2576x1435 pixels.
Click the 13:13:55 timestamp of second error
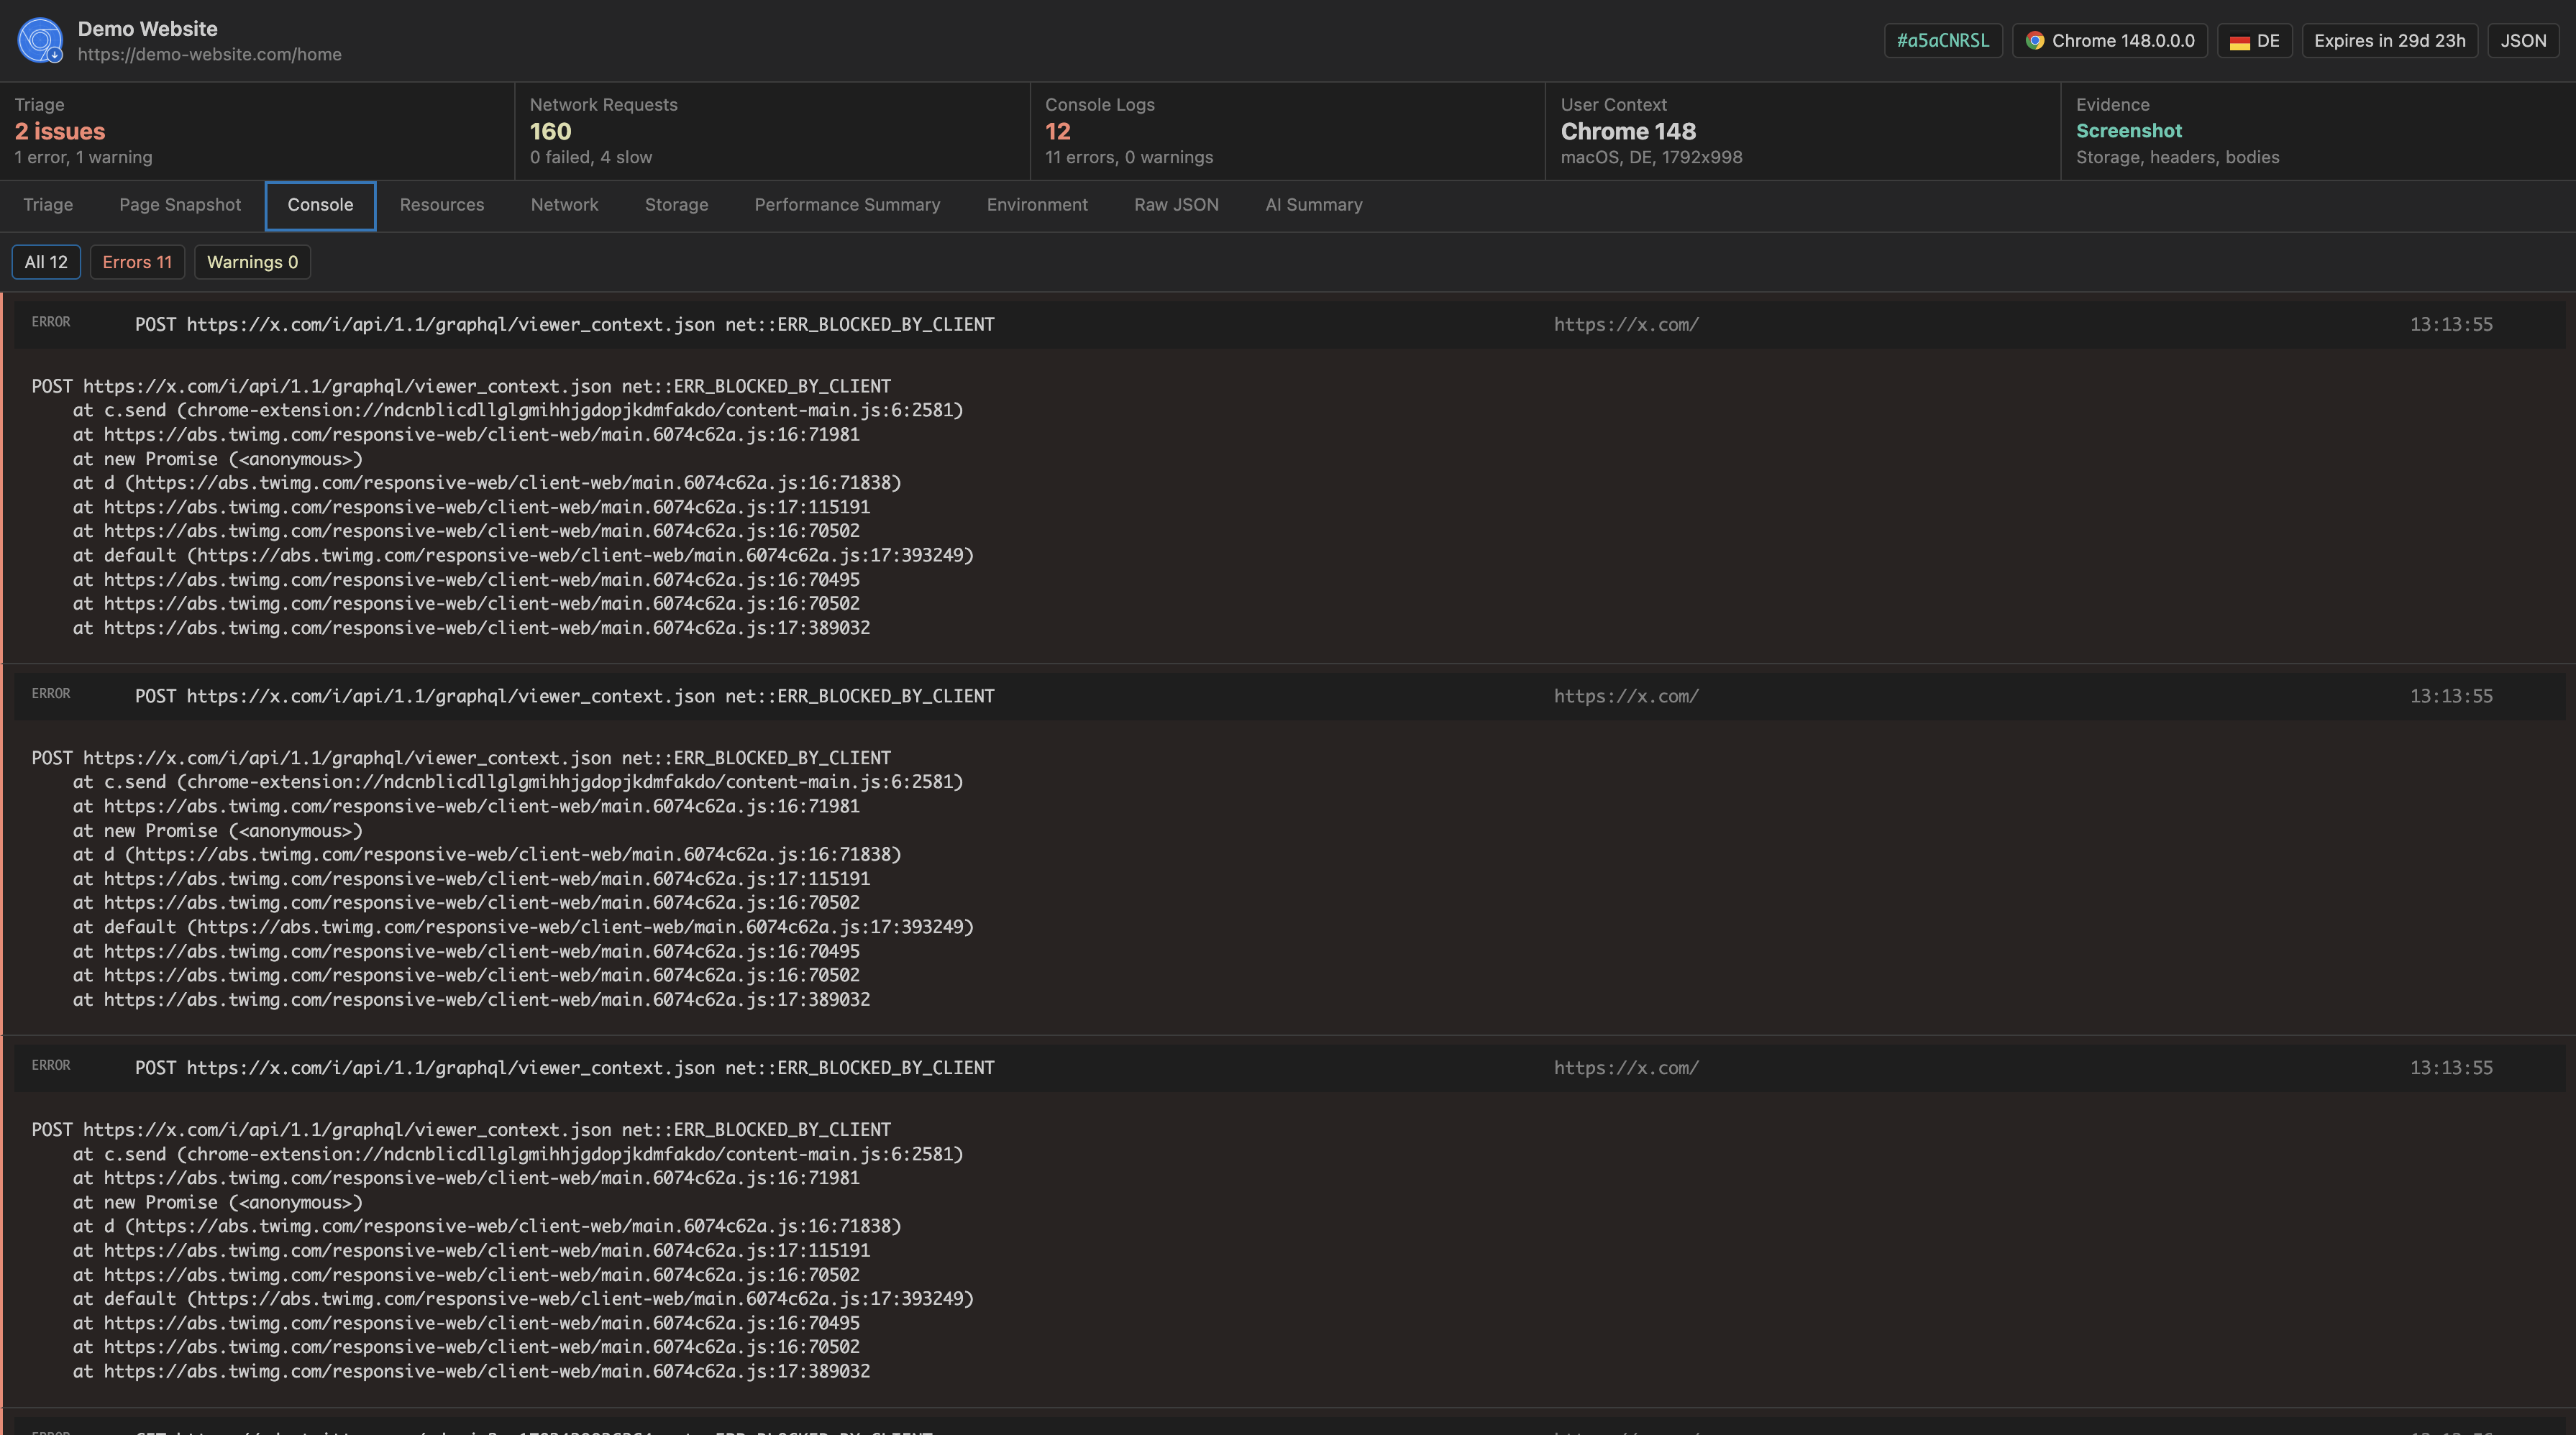pos(2451,696)
